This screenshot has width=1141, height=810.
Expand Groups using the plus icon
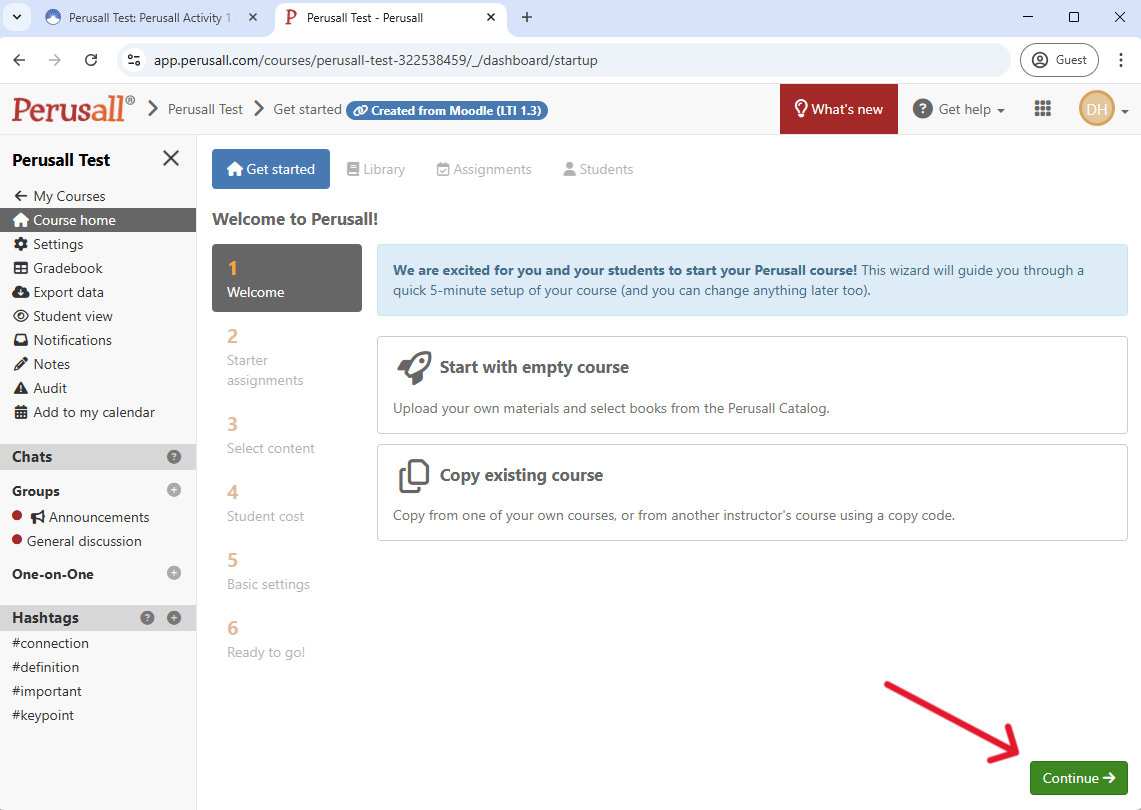[x=174, y=490]
